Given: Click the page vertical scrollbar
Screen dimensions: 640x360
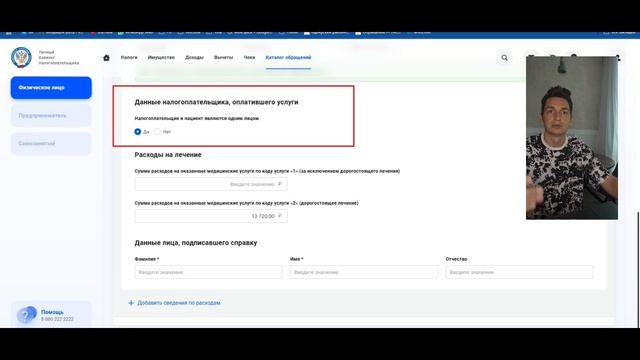Looking at the screenshot, I should [x=638, y=269].
